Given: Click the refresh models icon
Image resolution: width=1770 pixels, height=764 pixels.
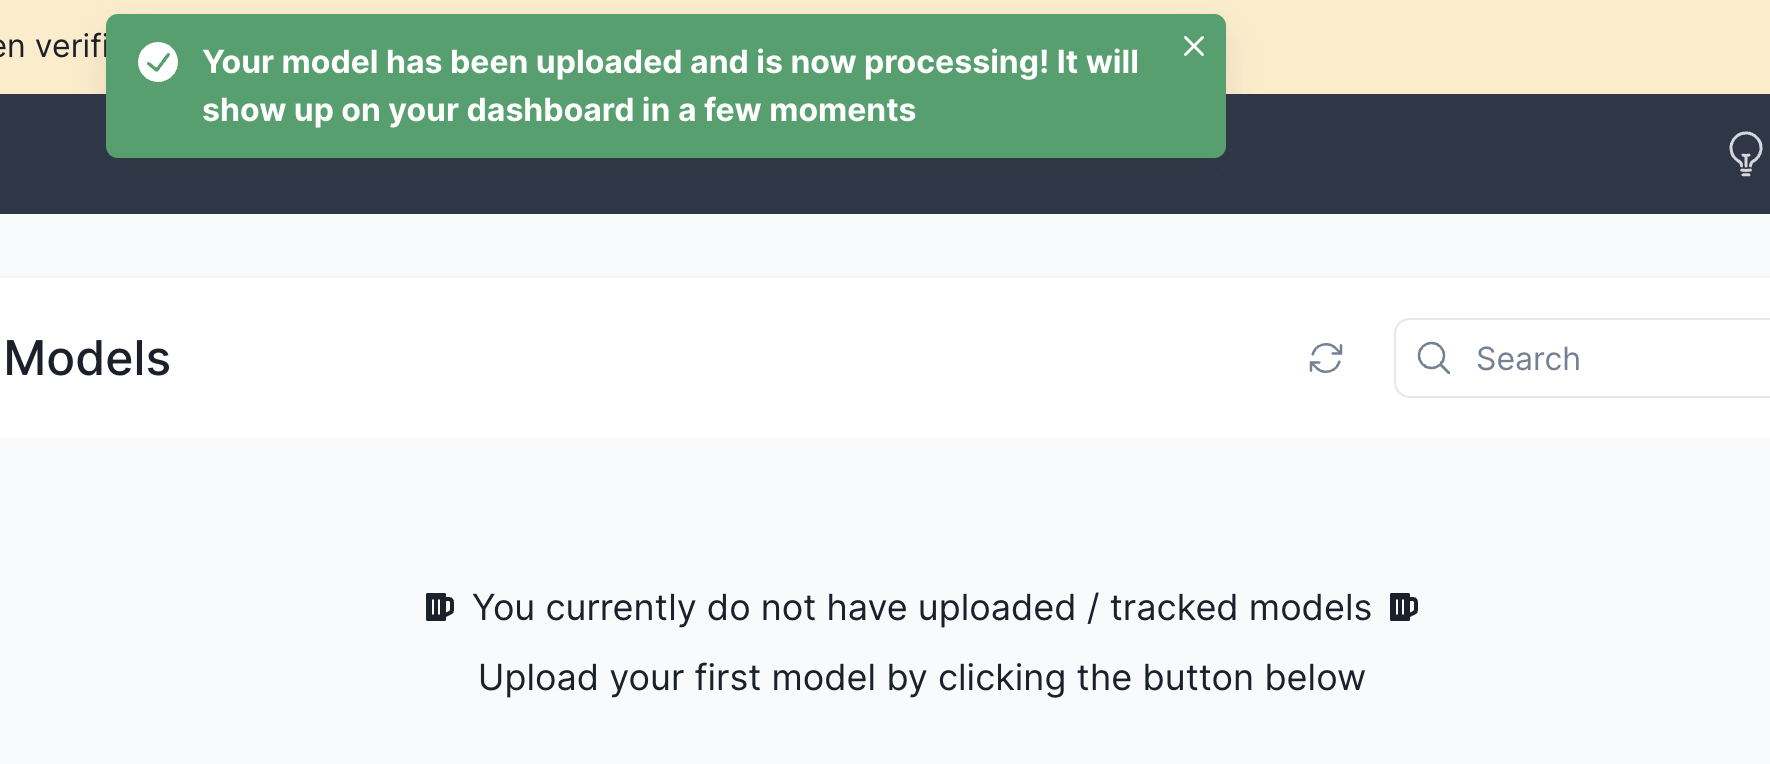Looking at the screenshot, I should pos(1326,358).
